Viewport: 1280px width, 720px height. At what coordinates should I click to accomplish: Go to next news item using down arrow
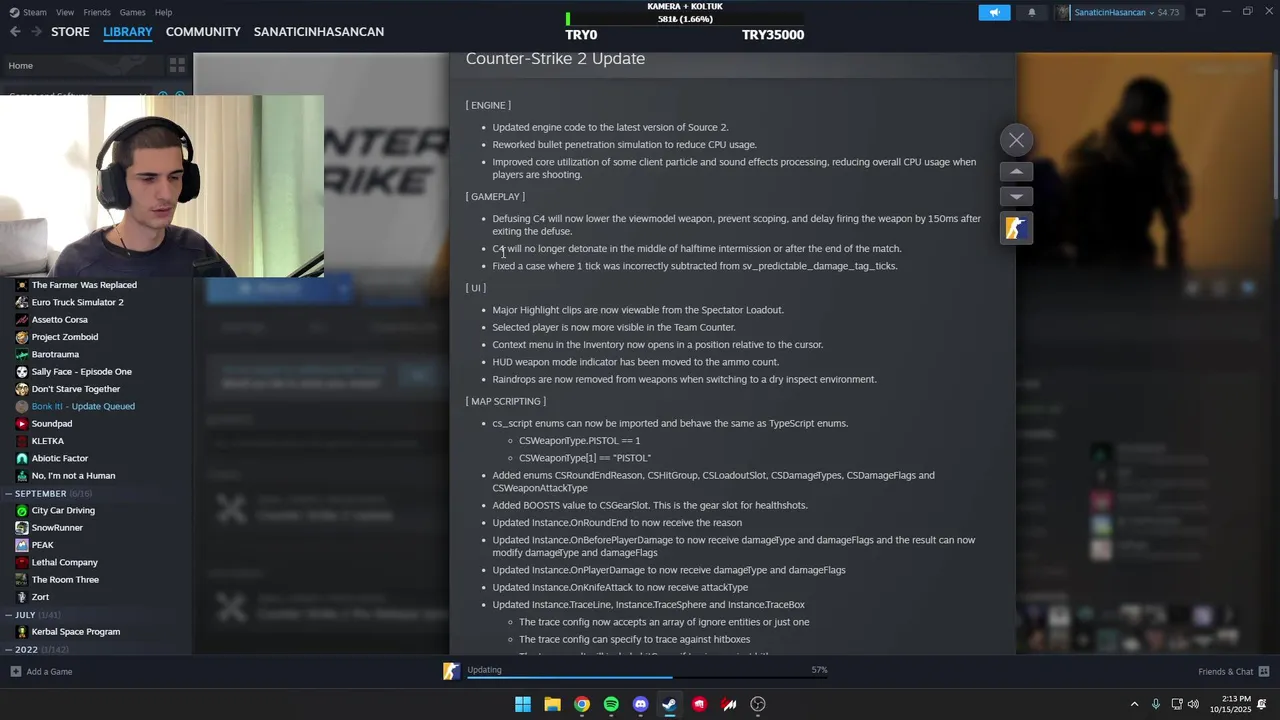pyautogui.click(x=1016, y=196)
